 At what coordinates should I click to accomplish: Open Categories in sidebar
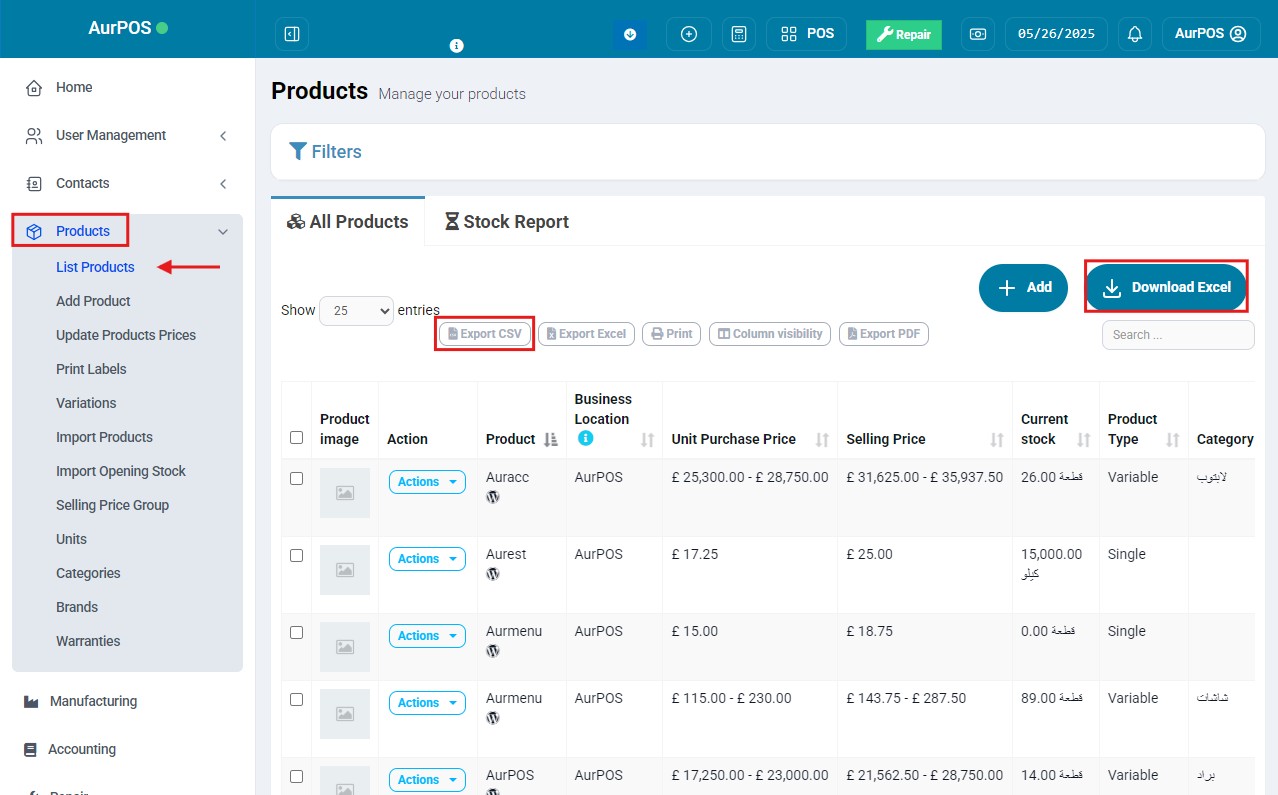[88, 573]
